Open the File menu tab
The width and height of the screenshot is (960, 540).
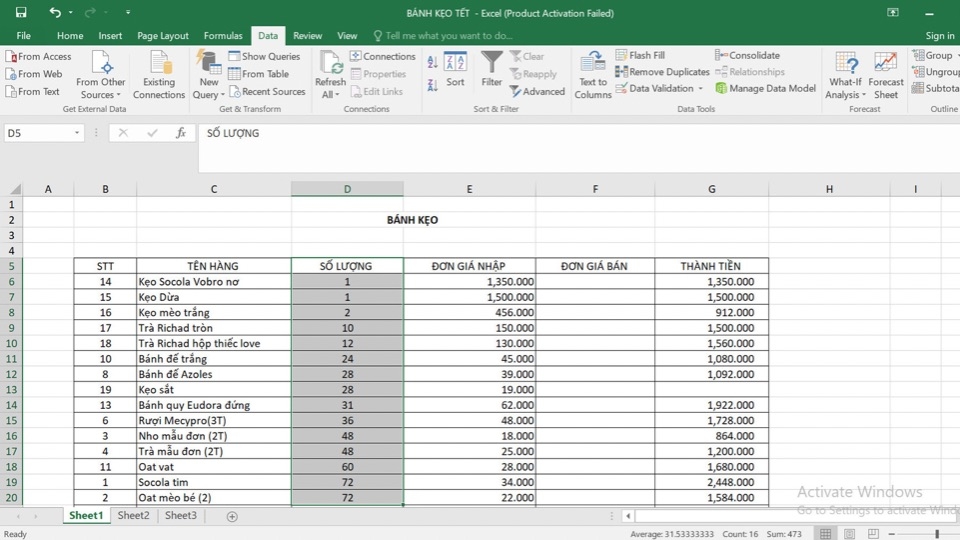[x=23, y=36]
